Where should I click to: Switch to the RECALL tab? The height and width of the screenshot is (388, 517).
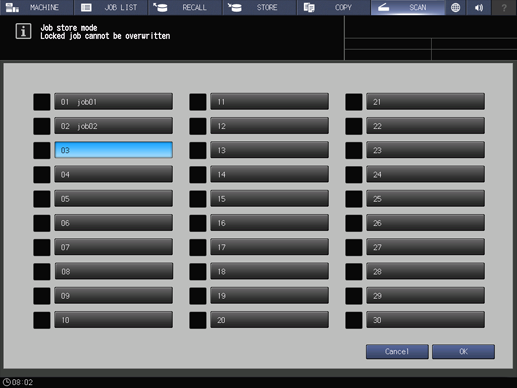click(x=185, y=7)
